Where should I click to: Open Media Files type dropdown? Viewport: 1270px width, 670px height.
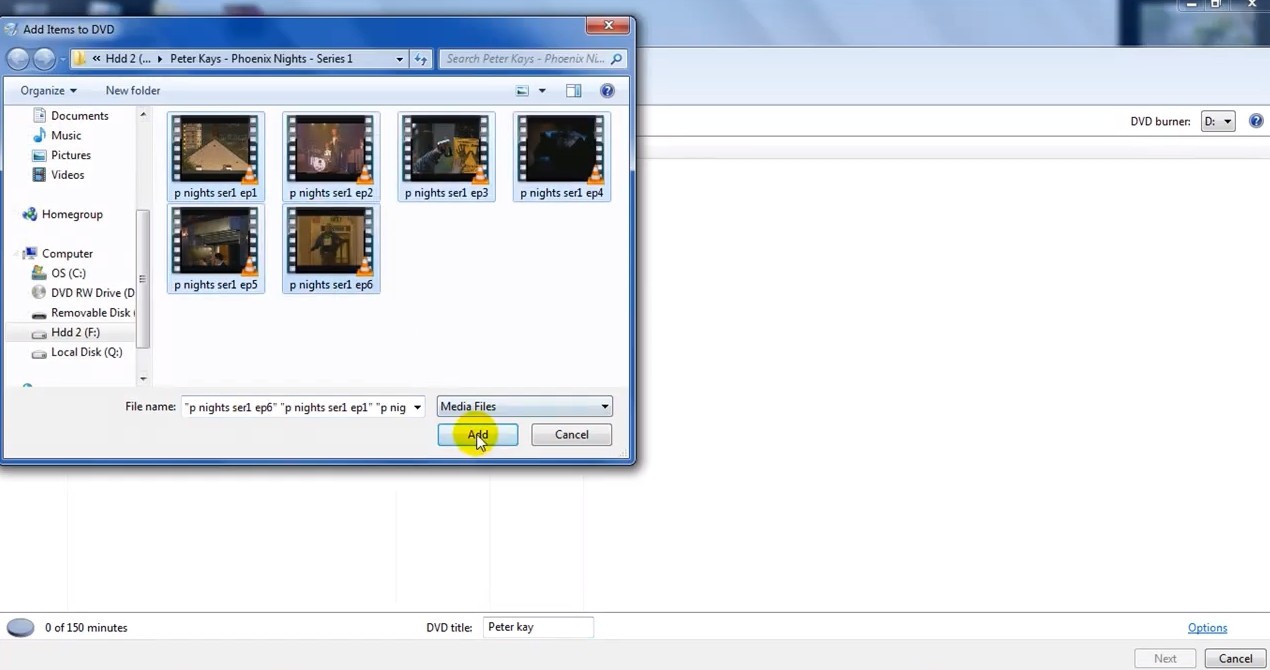[x=524, y=407]
